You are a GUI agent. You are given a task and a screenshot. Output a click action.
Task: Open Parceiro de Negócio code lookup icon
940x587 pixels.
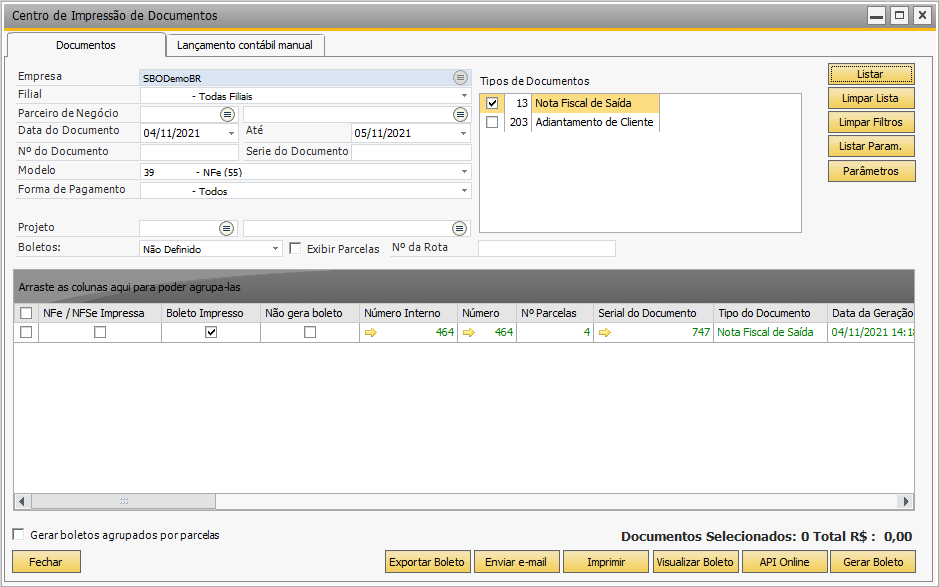[x=227, y=114]
